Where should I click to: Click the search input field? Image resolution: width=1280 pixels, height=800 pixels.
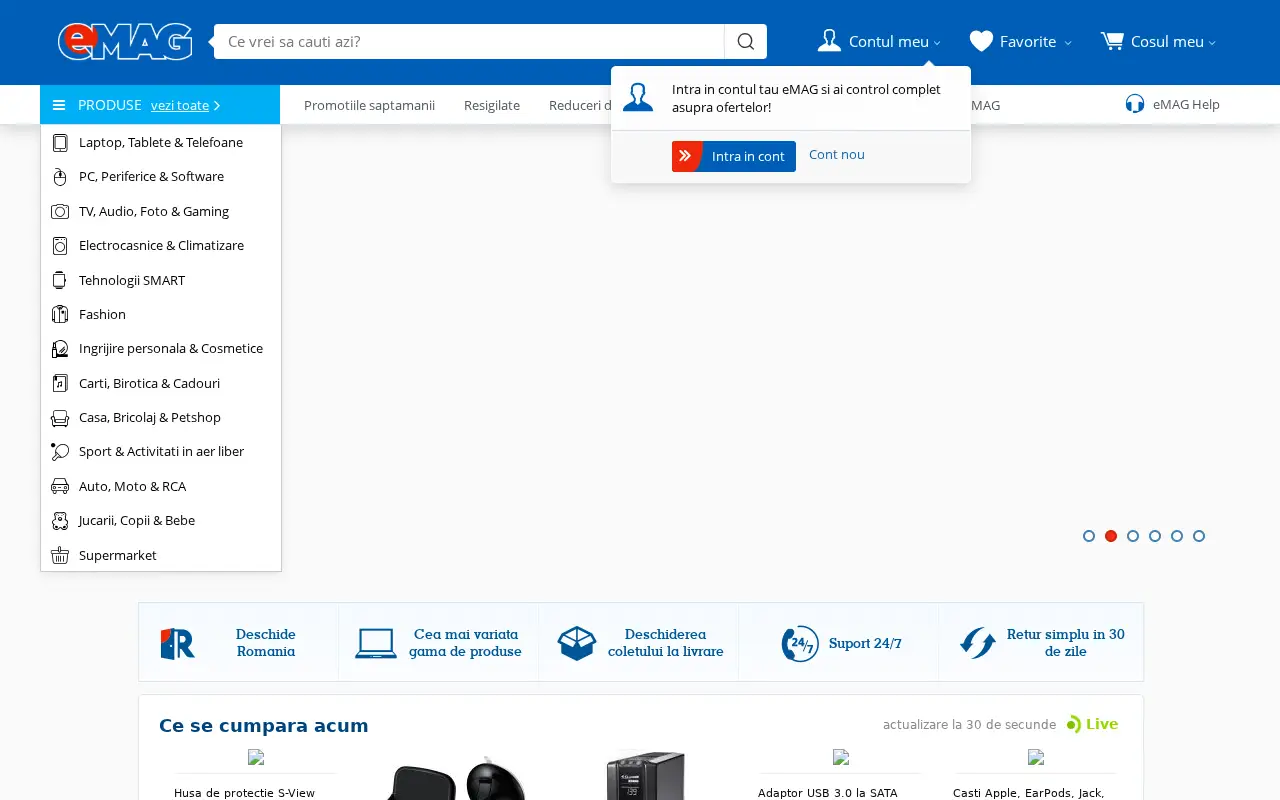coord(469,41)
